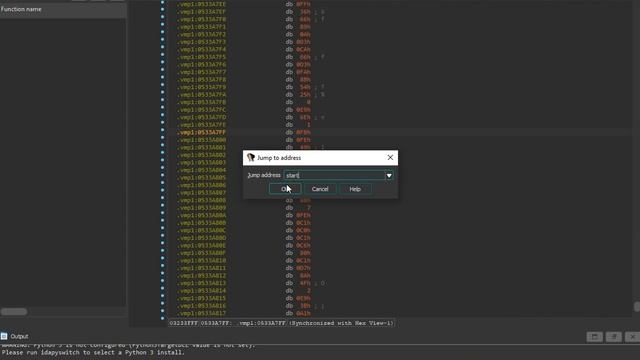This screenshot has height=360, width=640.
Task: Select disassembly line .vmp1:0533A7F0
Action: click(202, 19)
